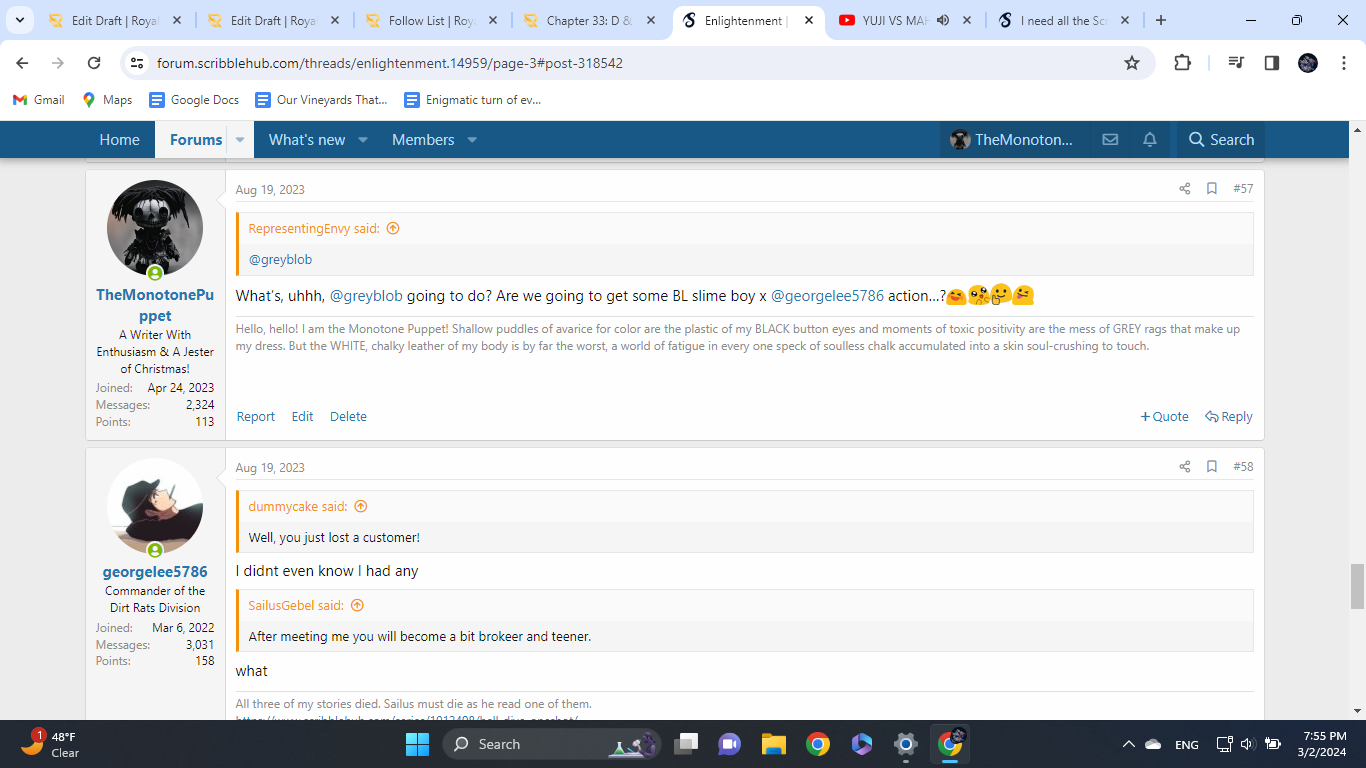Open the browser Extensions puzzle icon
Screen dimensions: 1366x768
point(1182,62)
